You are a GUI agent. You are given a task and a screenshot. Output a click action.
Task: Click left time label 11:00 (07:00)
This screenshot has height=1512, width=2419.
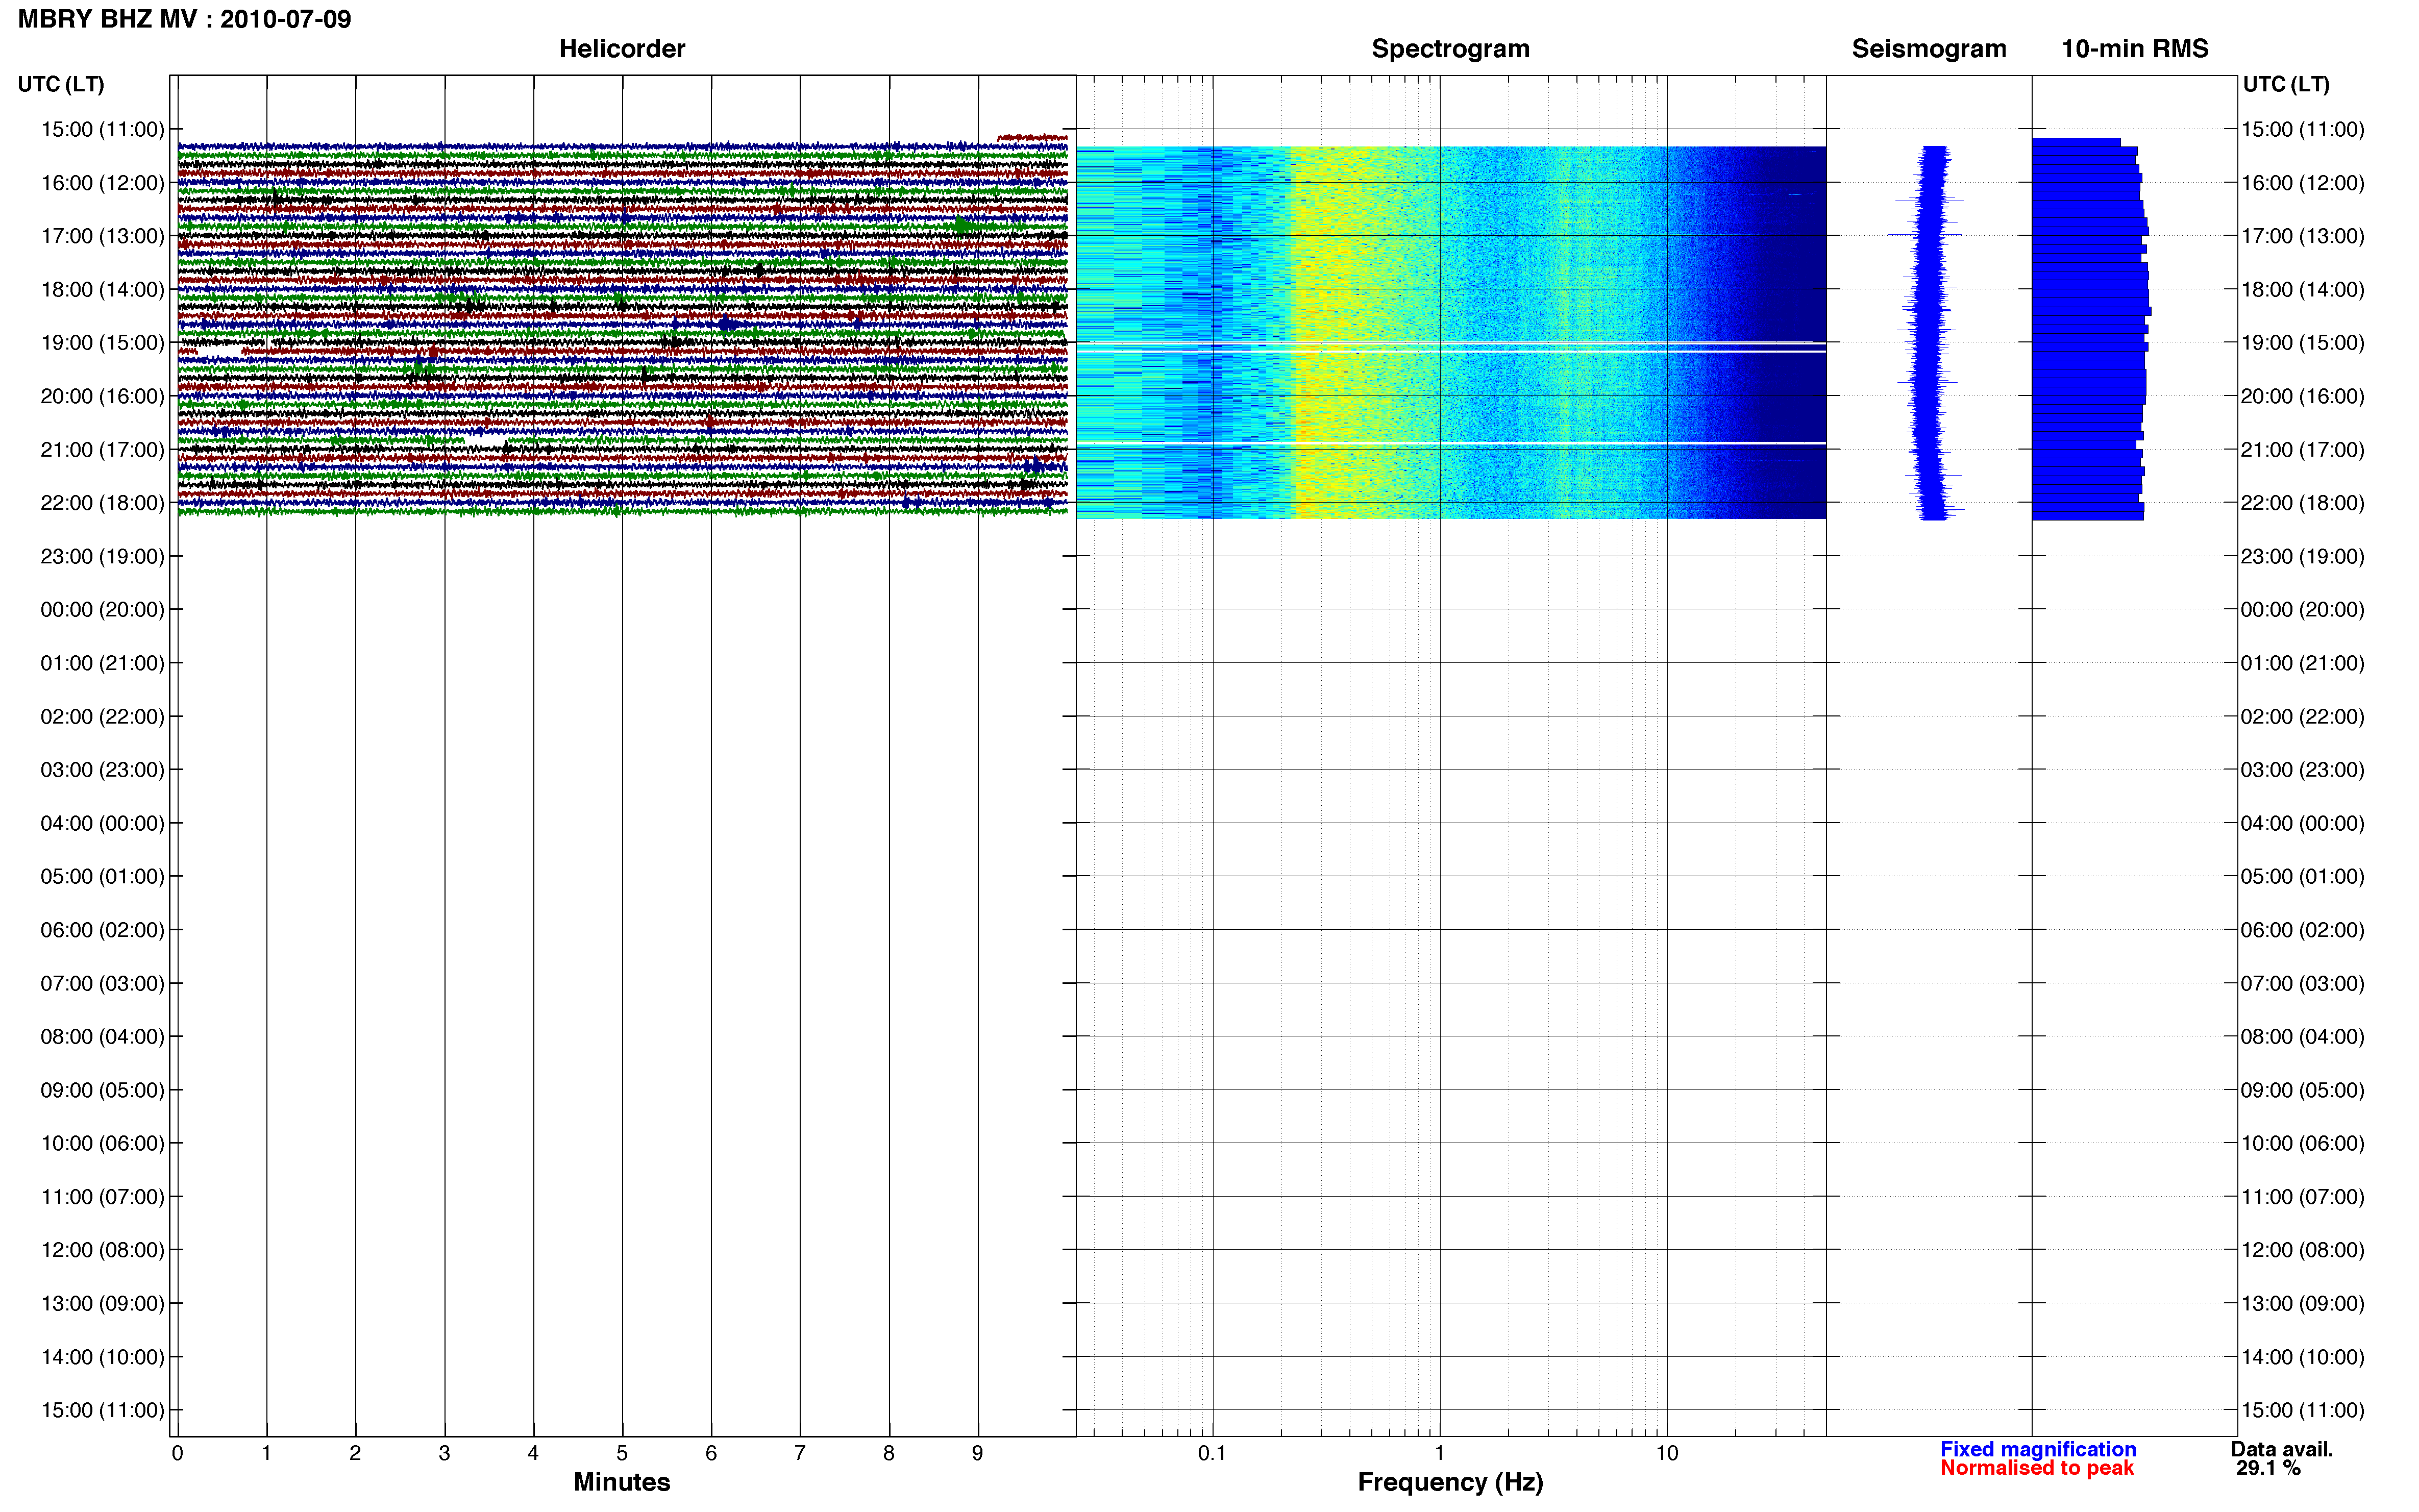(x=102, y=1197)
